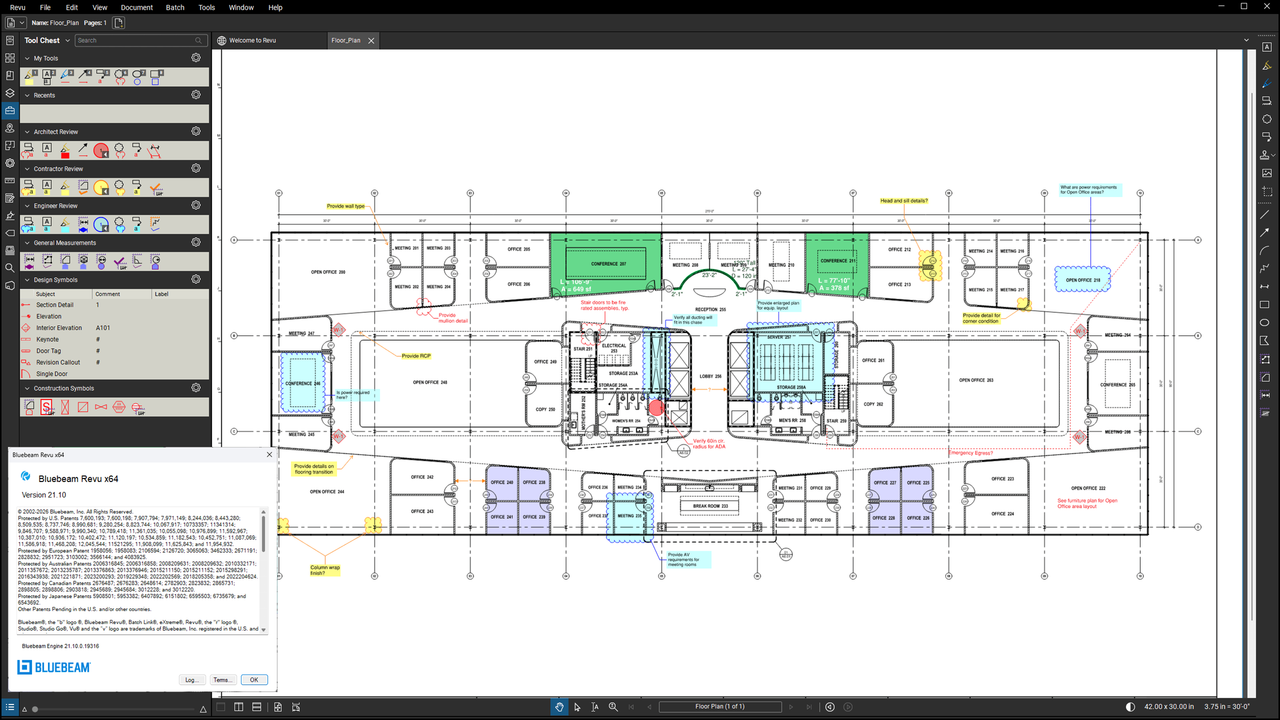The image size is (1280, 720).
Task: Toggle split view vertical in status bar
Action: click(239, 707)
